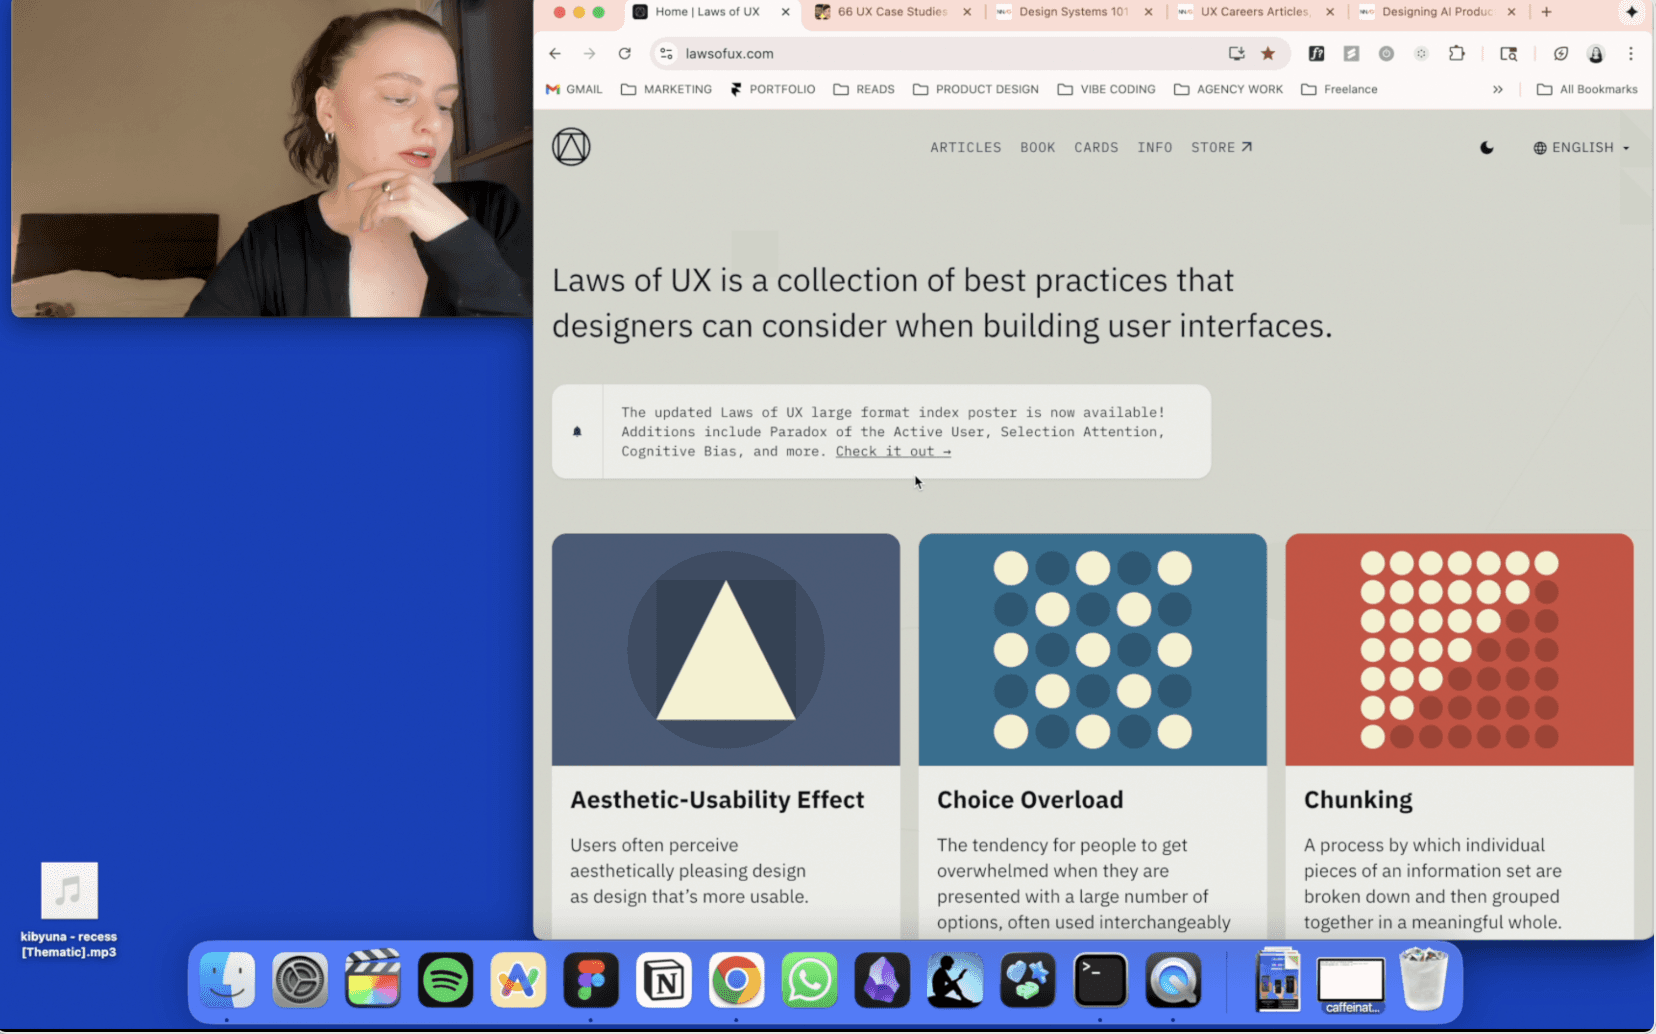Open Spotify from the Dock
This screenshot has width=1656, height=1034.
[445, 980]
